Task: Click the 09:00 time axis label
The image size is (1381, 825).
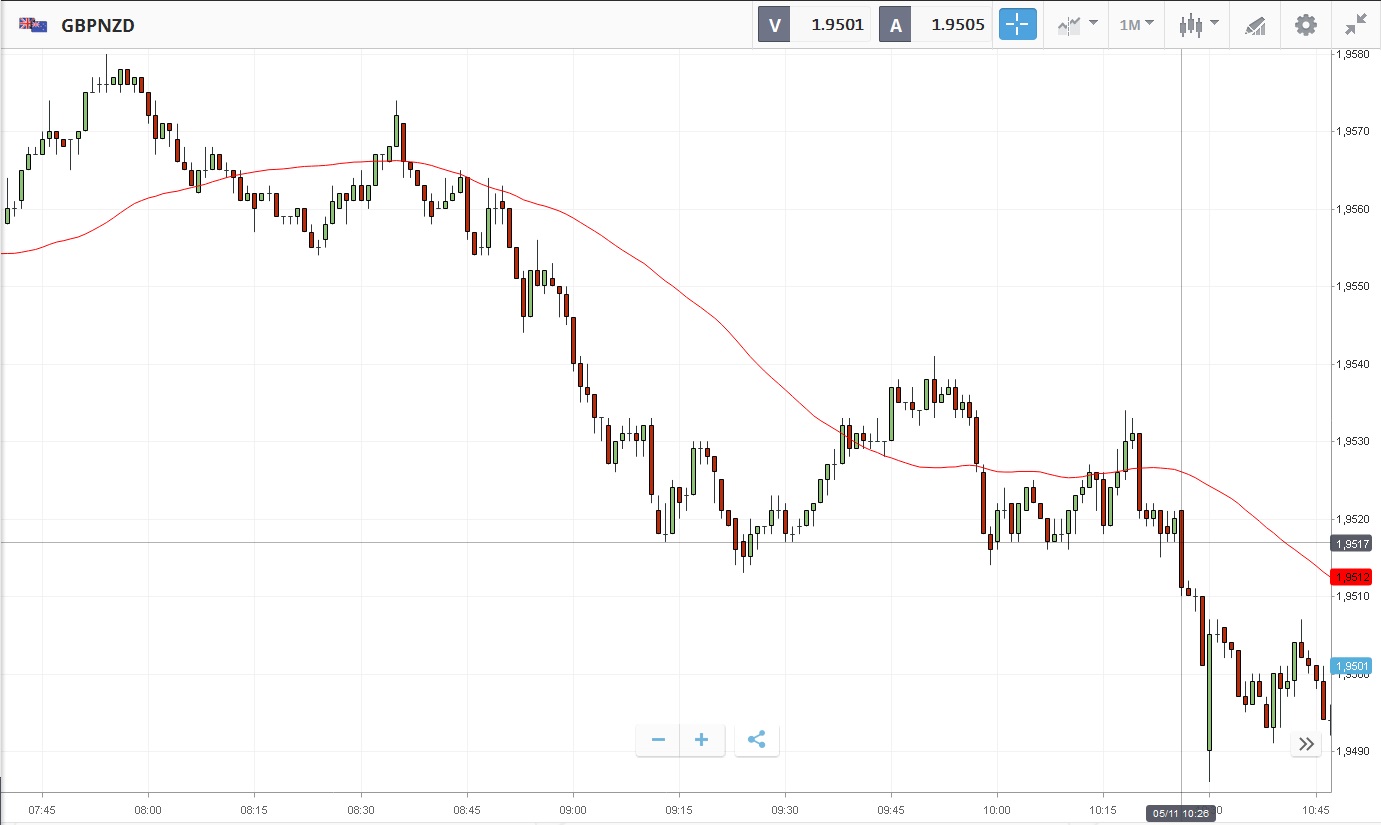Action: 573,810
